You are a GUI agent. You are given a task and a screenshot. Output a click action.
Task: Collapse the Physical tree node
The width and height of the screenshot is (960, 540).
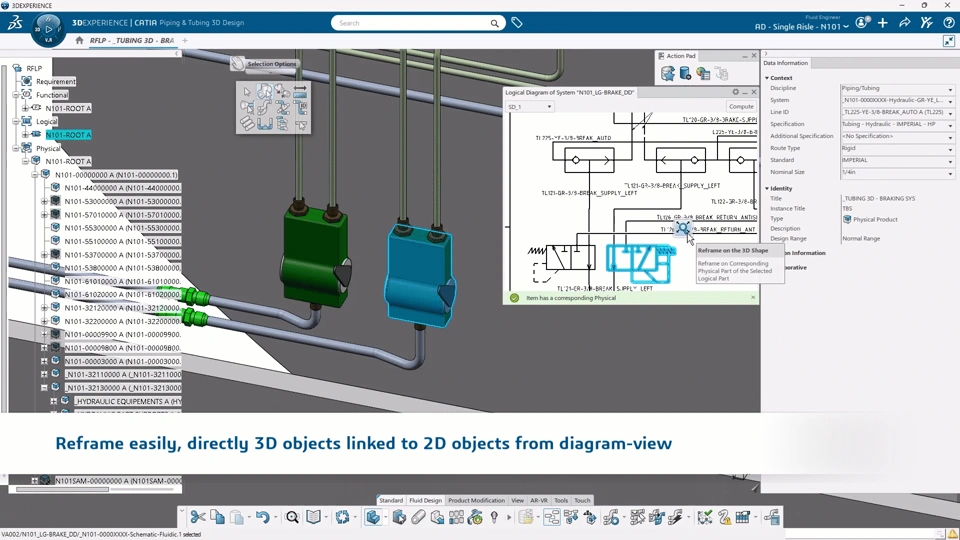coord(15,148)
